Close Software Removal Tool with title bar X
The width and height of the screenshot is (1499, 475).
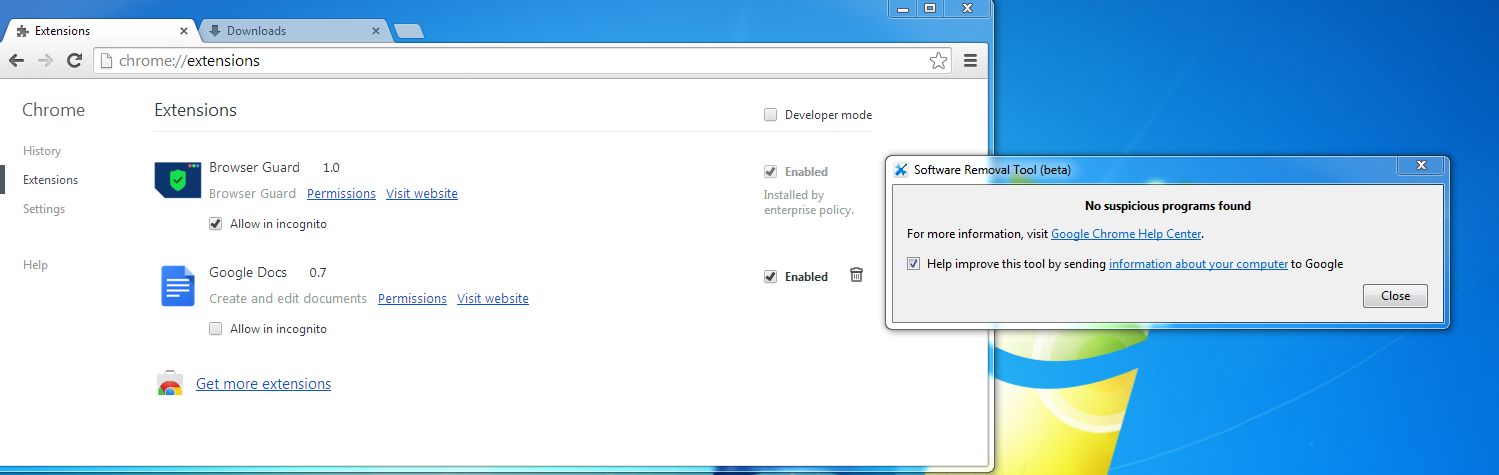pyautogui.click(x=1421, y=166)
